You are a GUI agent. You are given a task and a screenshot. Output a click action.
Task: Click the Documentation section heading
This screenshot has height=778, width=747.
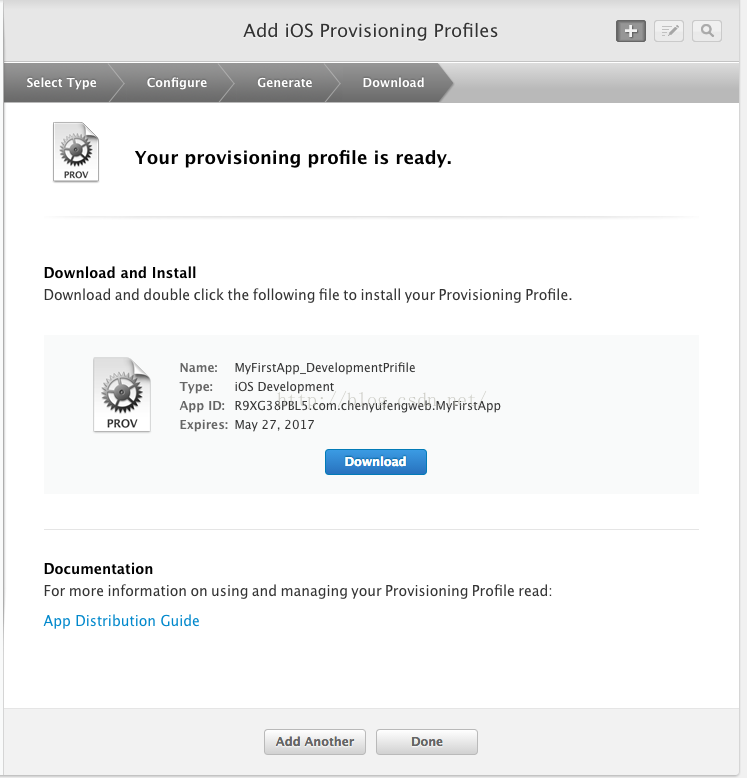98,569
